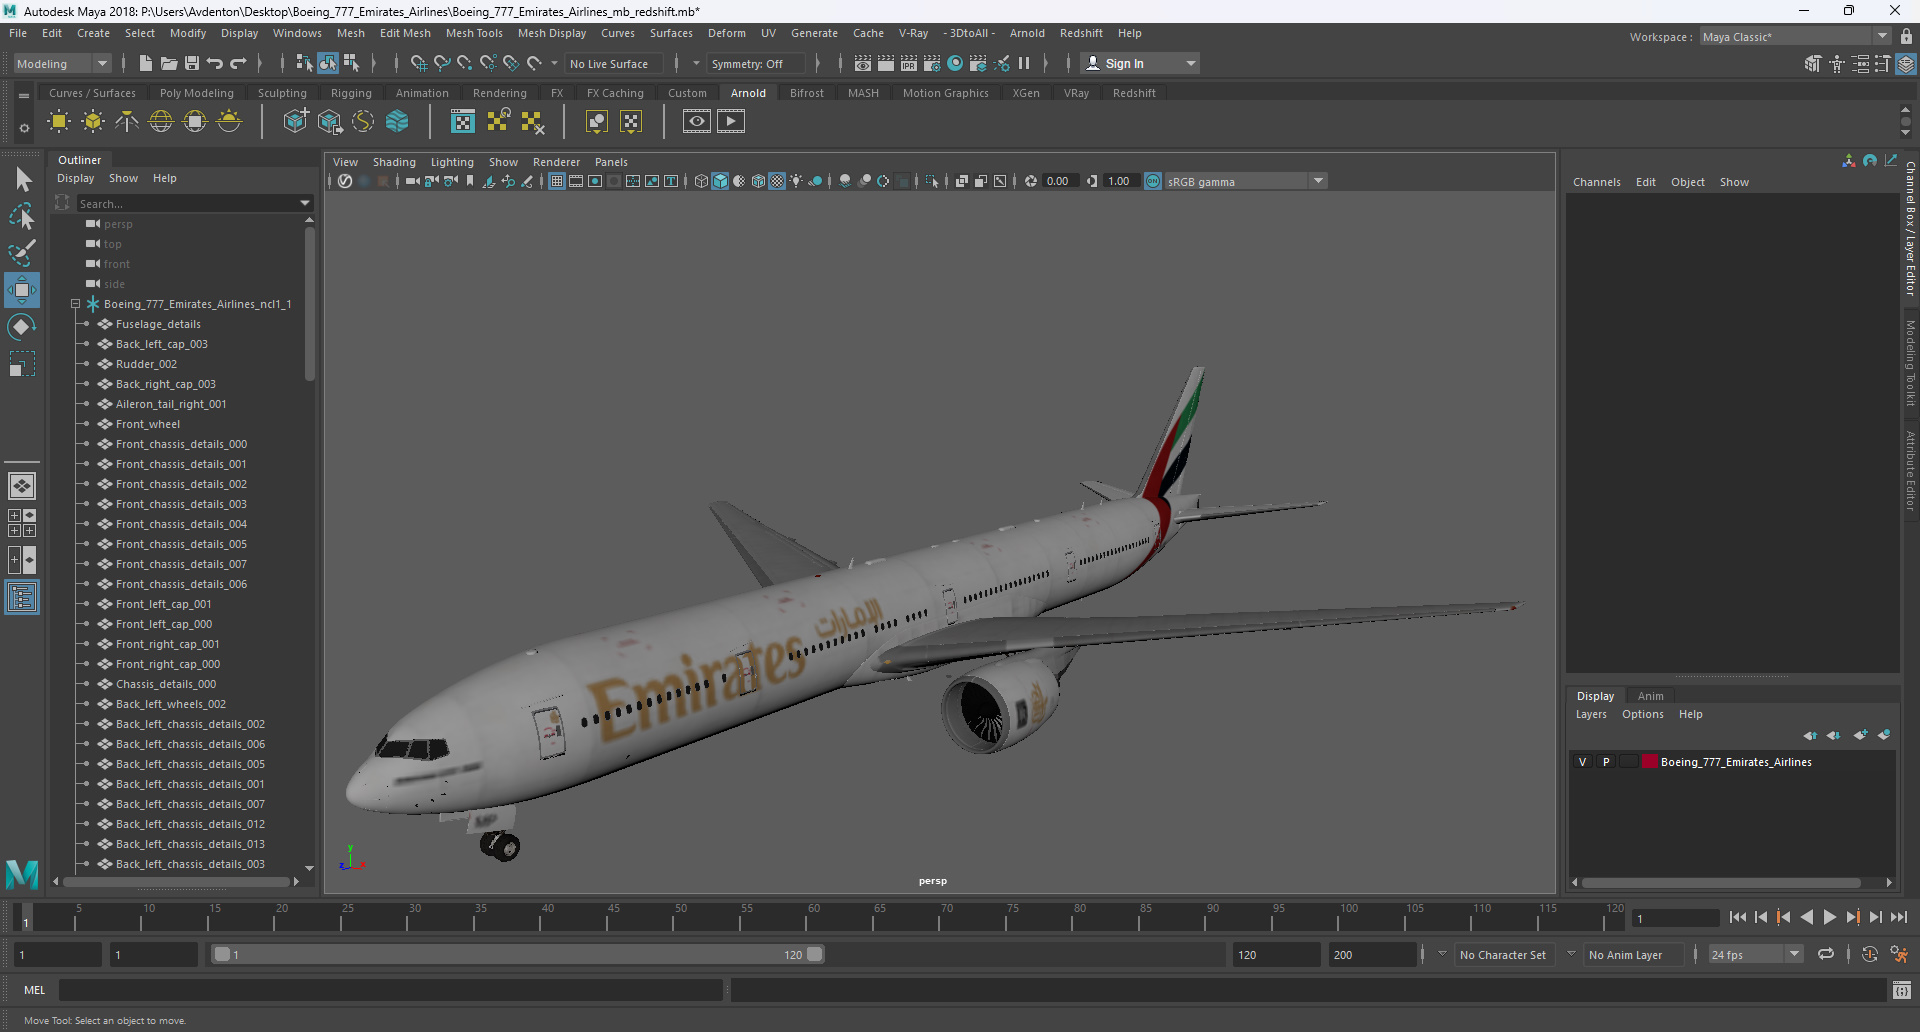
Task: Click the single pane layout icon
Action: (22, 486)
